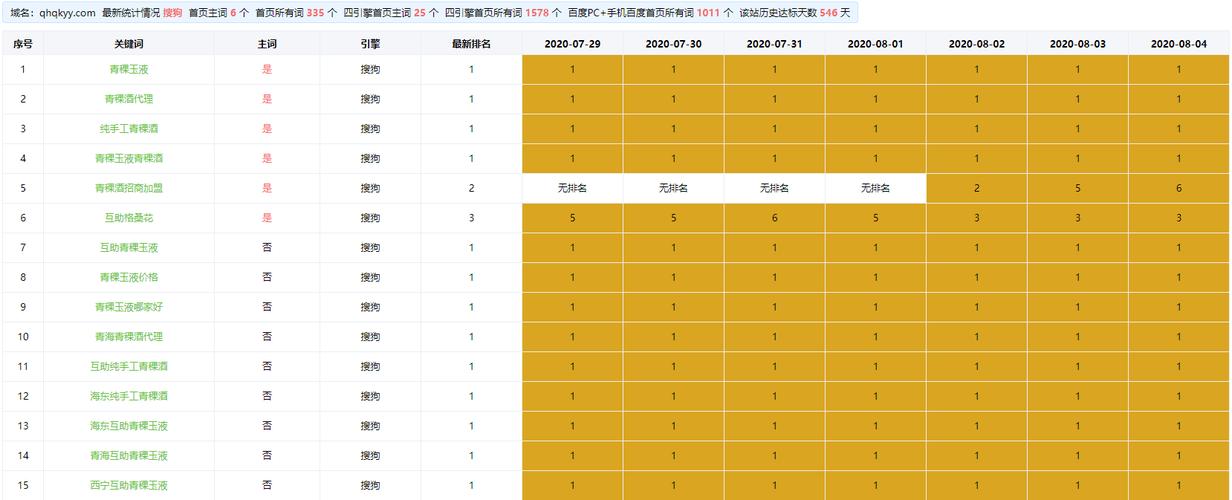Image resolution: width=1232 pixels, height=500 pixels.
Task: Click the 西宁互助青稞玉液 keyword
Action: 129,485
